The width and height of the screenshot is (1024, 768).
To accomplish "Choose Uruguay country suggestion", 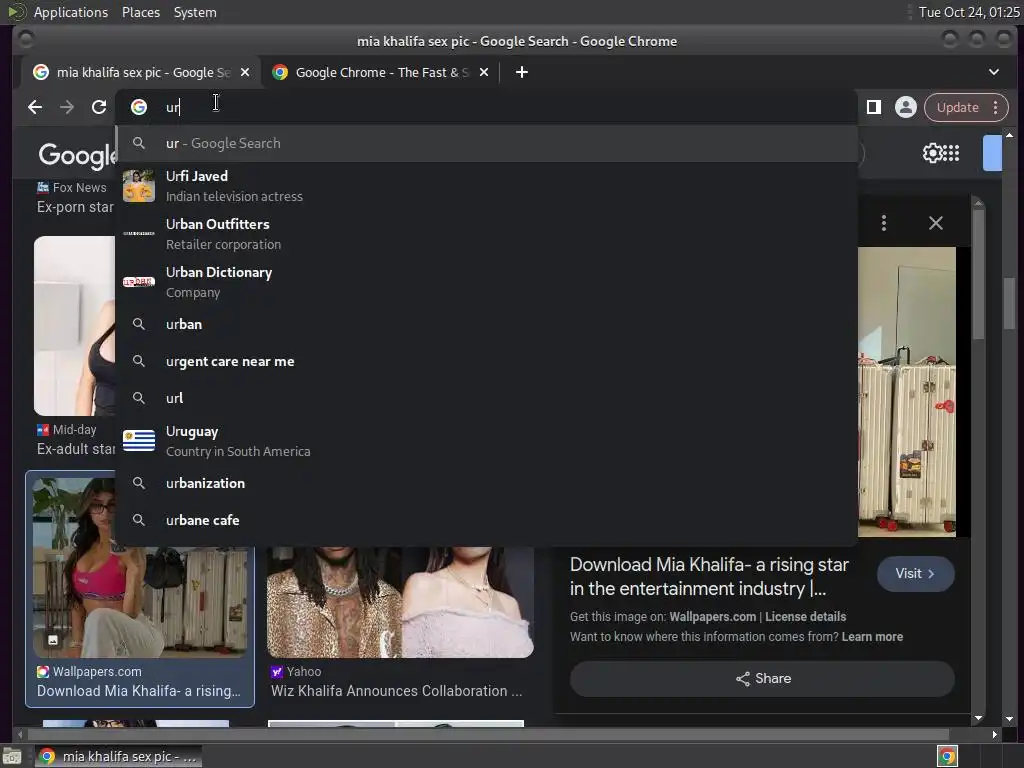I will [x=486, y=441].
